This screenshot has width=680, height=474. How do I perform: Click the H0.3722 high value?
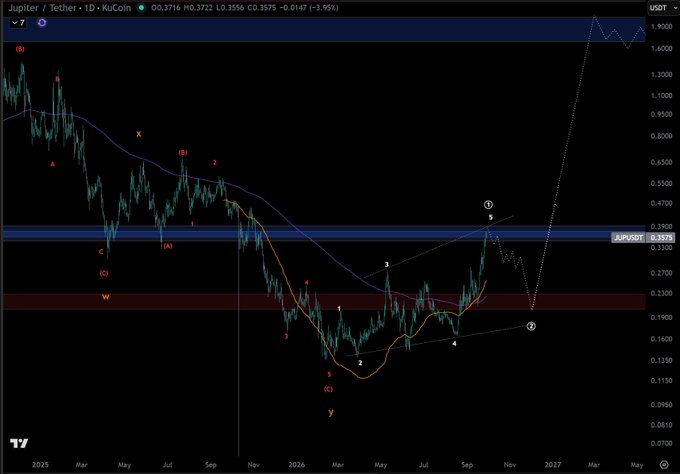[198, 8]
